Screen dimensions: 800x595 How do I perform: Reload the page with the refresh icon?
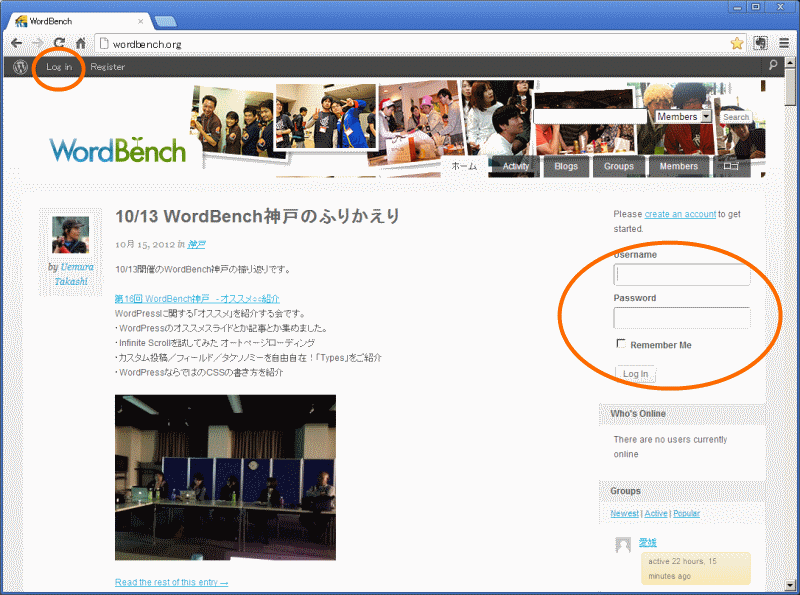point(59,43)
